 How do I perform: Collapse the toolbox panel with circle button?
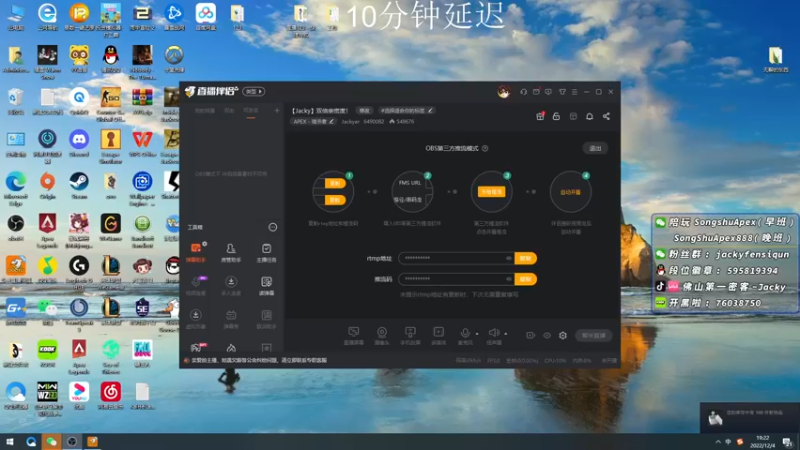click(x=273, y=227)
